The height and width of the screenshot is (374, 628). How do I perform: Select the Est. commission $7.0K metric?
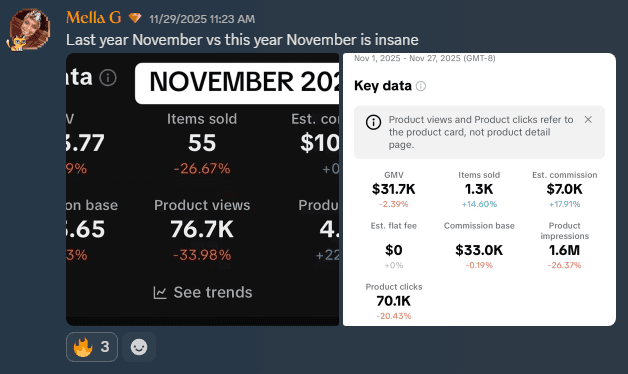[564, 189]
